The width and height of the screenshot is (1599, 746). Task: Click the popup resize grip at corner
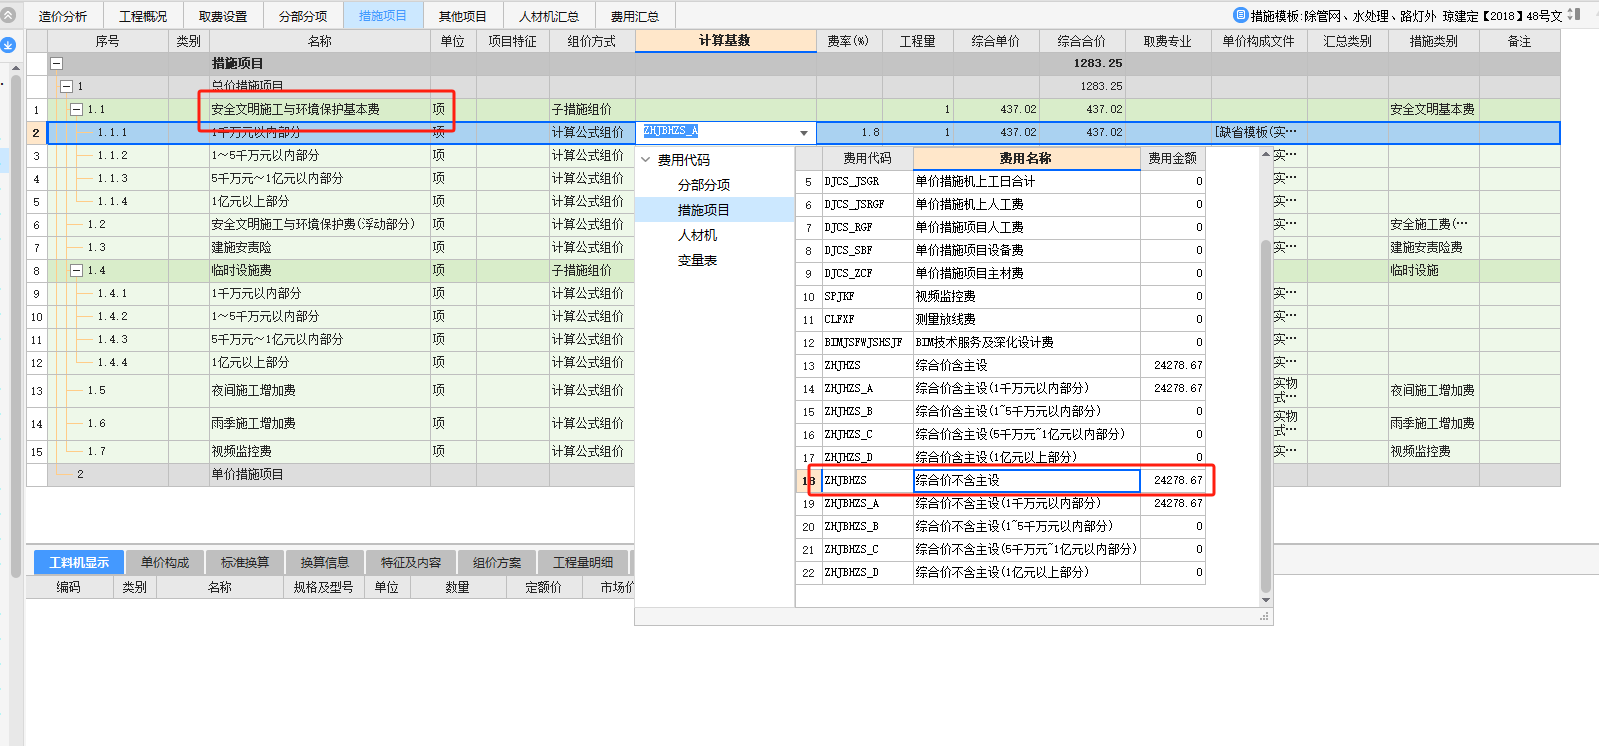tap(1265, 617)
